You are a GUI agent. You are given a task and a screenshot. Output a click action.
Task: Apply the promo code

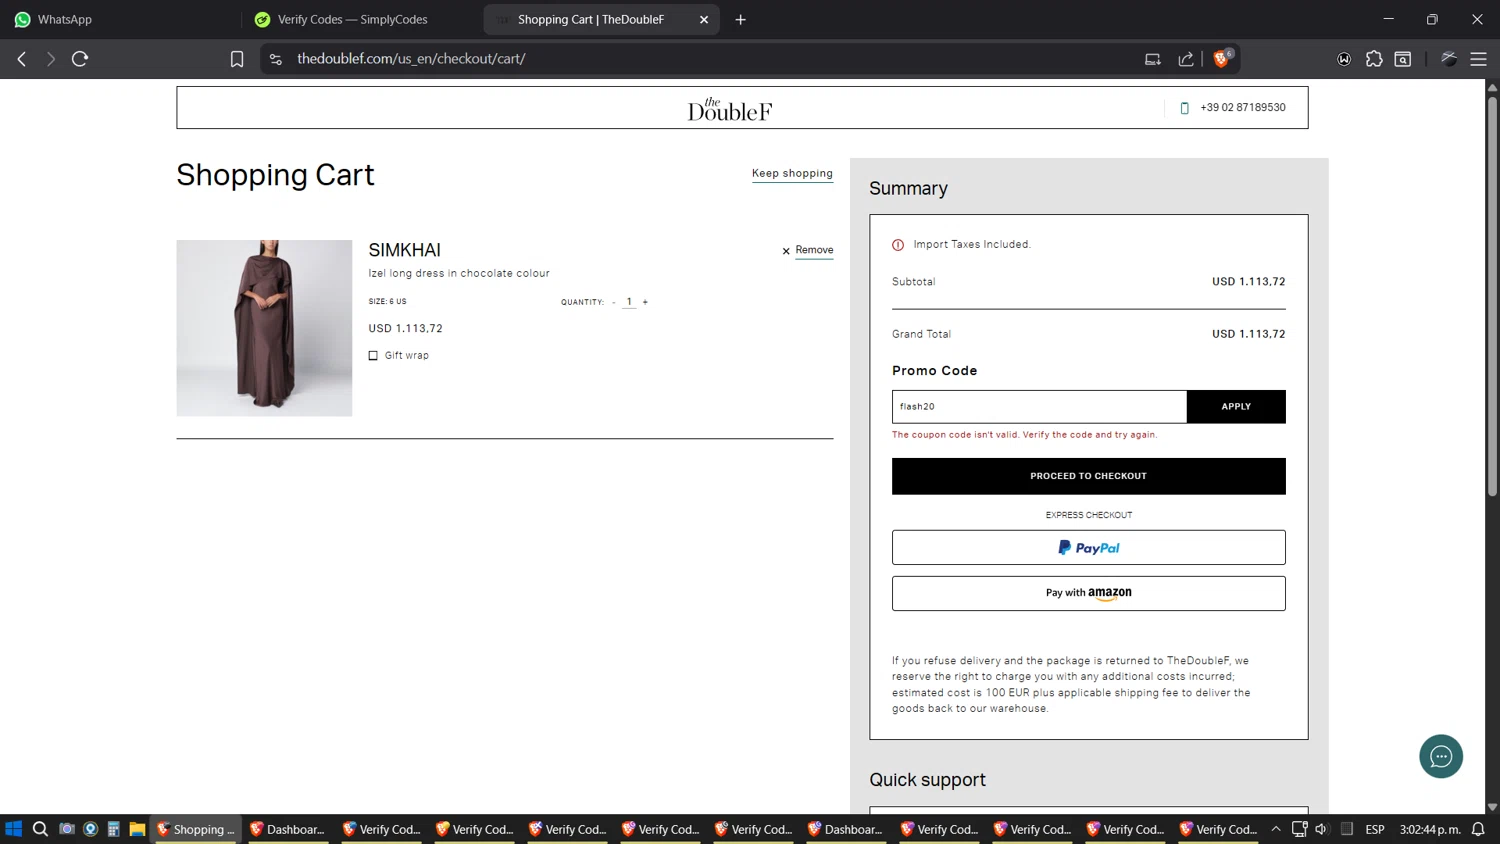1236,407
